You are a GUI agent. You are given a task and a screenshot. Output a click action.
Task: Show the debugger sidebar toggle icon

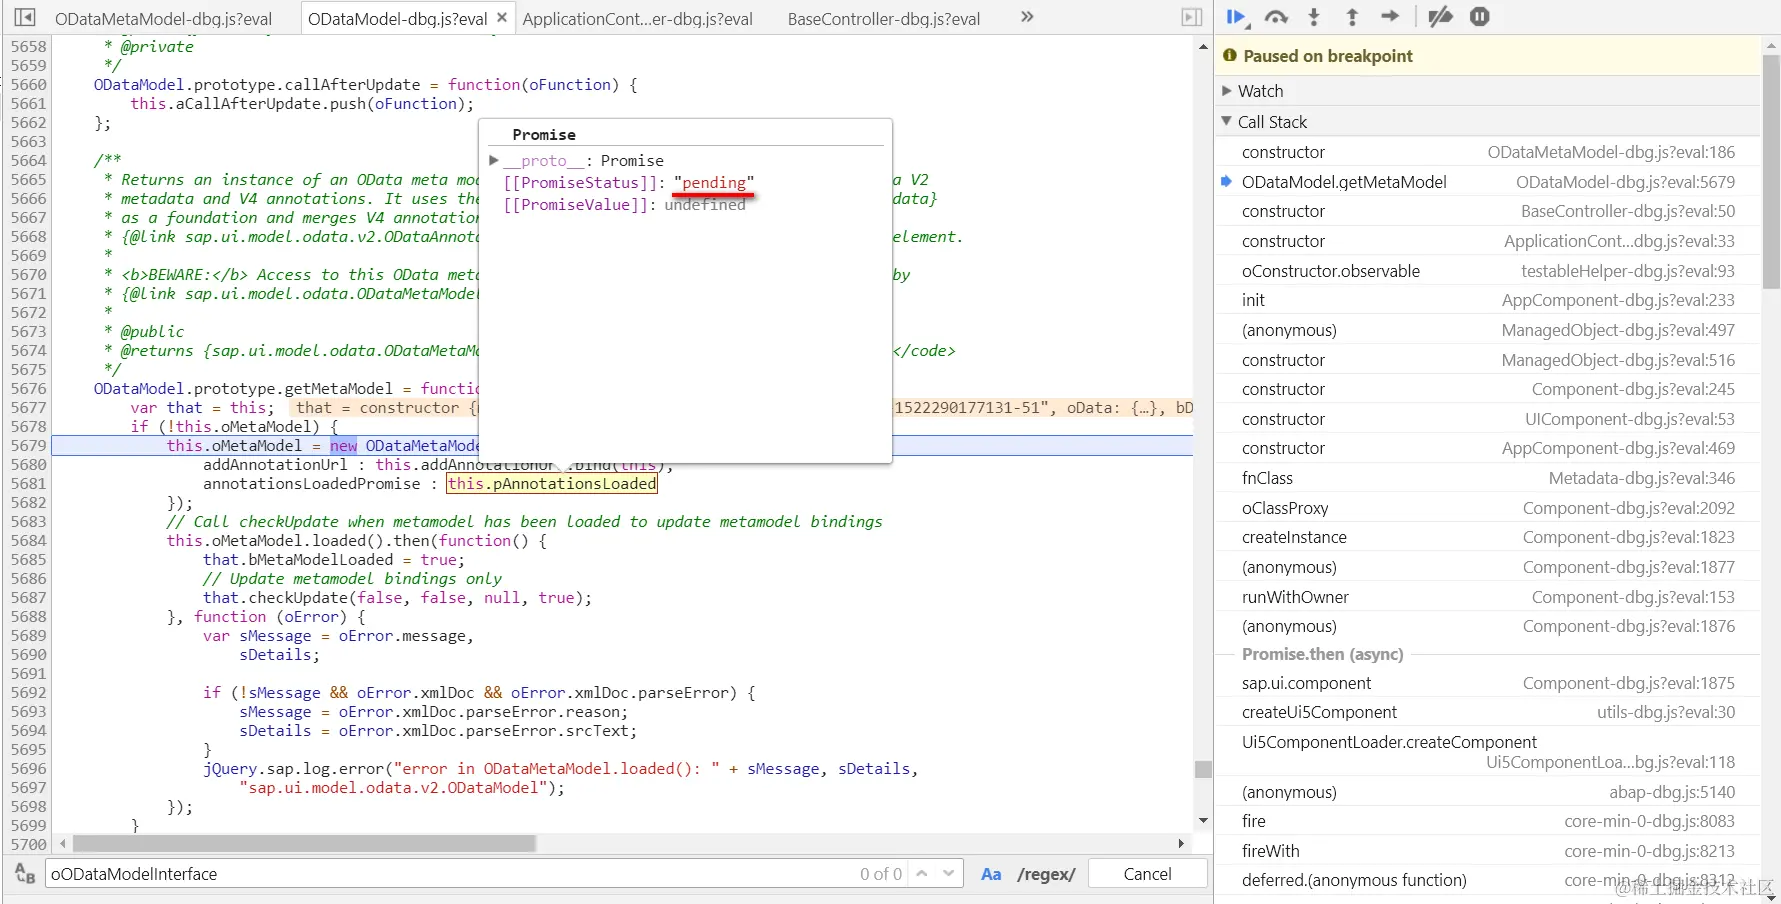[1192, 17]
